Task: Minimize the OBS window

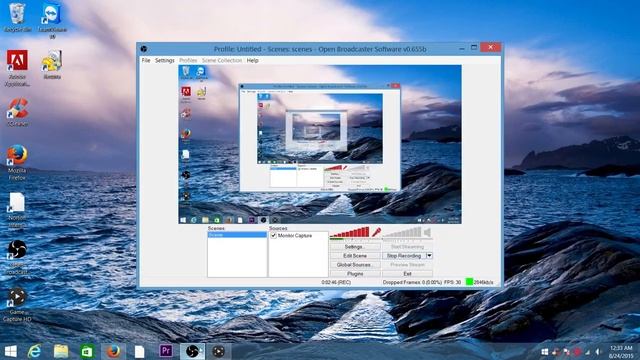Action: pos(462,48)
